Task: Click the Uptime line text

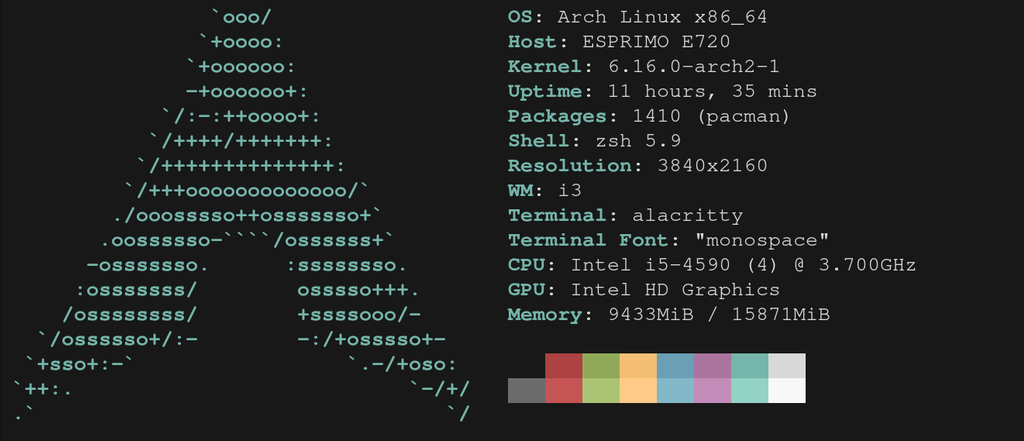Action: pos(662,91)
